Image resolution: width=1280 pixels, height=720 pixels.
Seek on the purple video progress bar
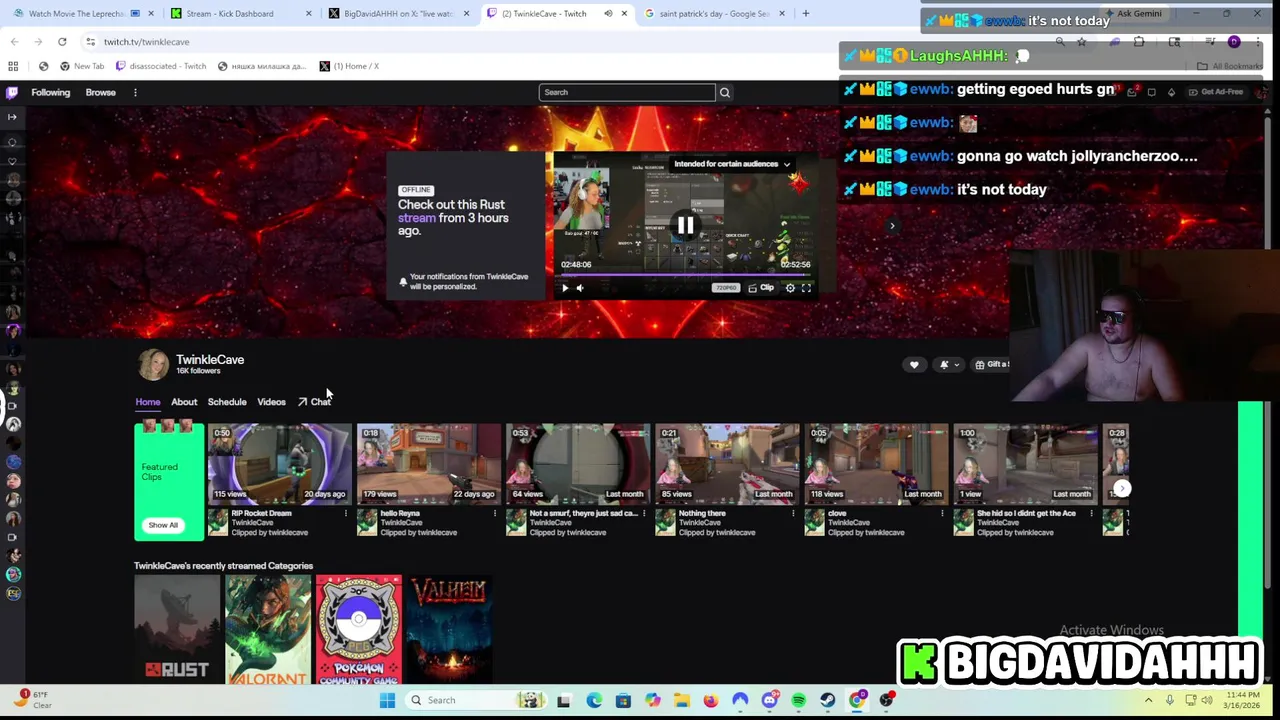pyautogui.click(x=685, y=274)
